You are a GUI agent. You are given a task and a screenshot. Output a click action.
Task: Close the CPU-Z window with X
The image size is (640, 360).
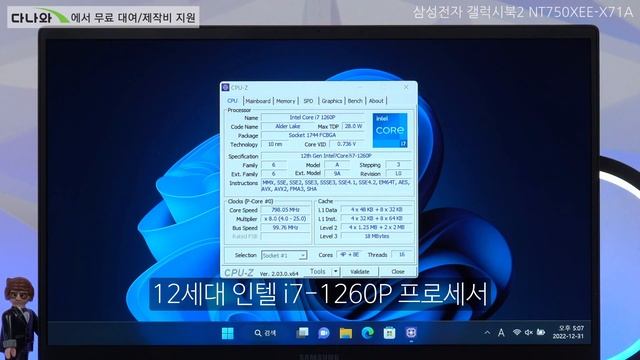(x=406, y=87)
